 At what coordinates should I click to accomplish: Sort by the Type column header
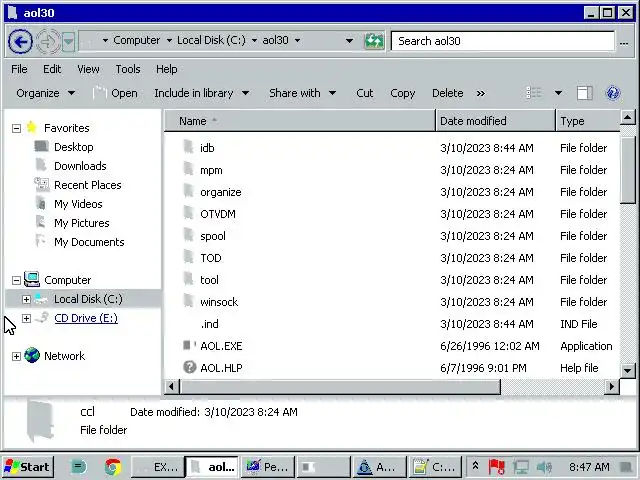pyautogui.click(x=588, y=121)
